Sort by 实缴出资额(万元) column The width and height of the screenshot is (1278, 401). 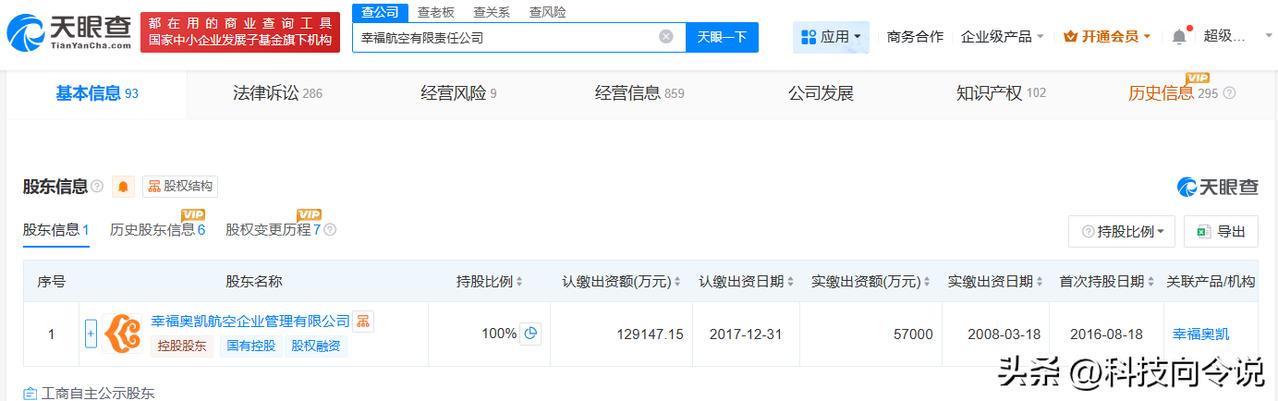(x=925, y=282)
